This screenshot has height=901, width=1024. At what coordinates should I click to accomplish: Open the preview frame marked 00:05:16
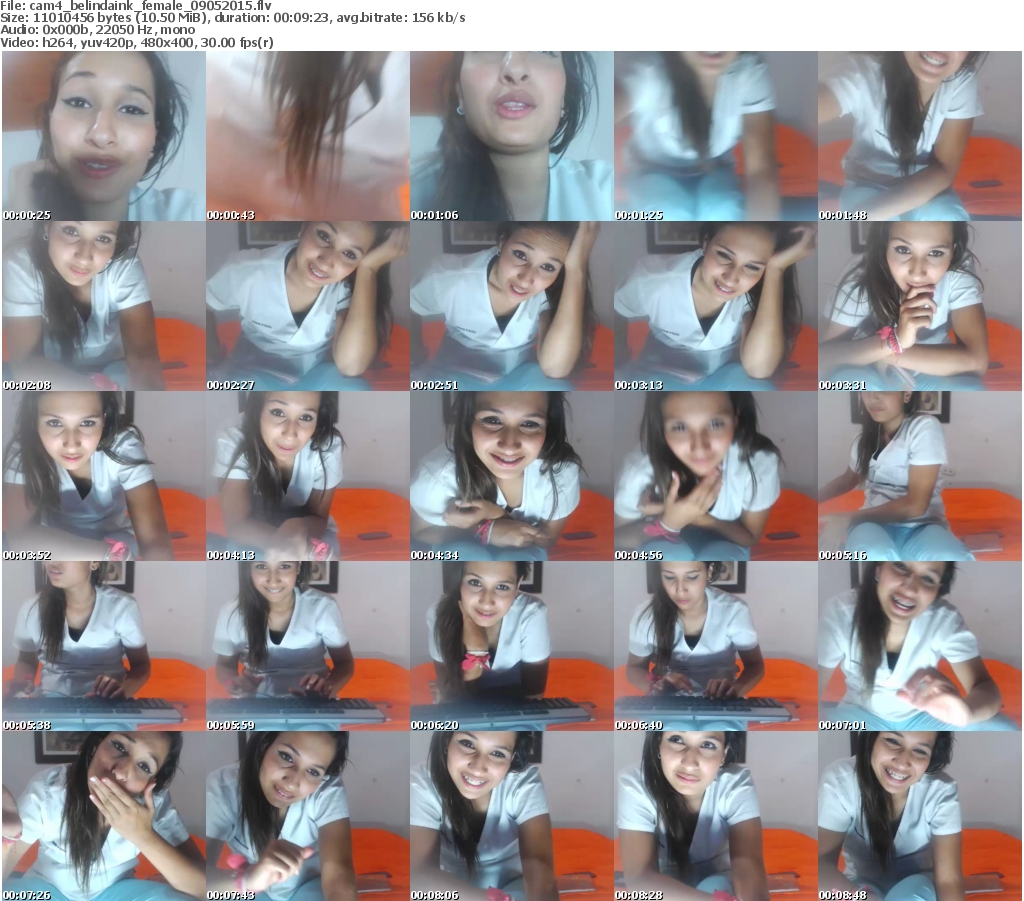[x=920, y=476]
